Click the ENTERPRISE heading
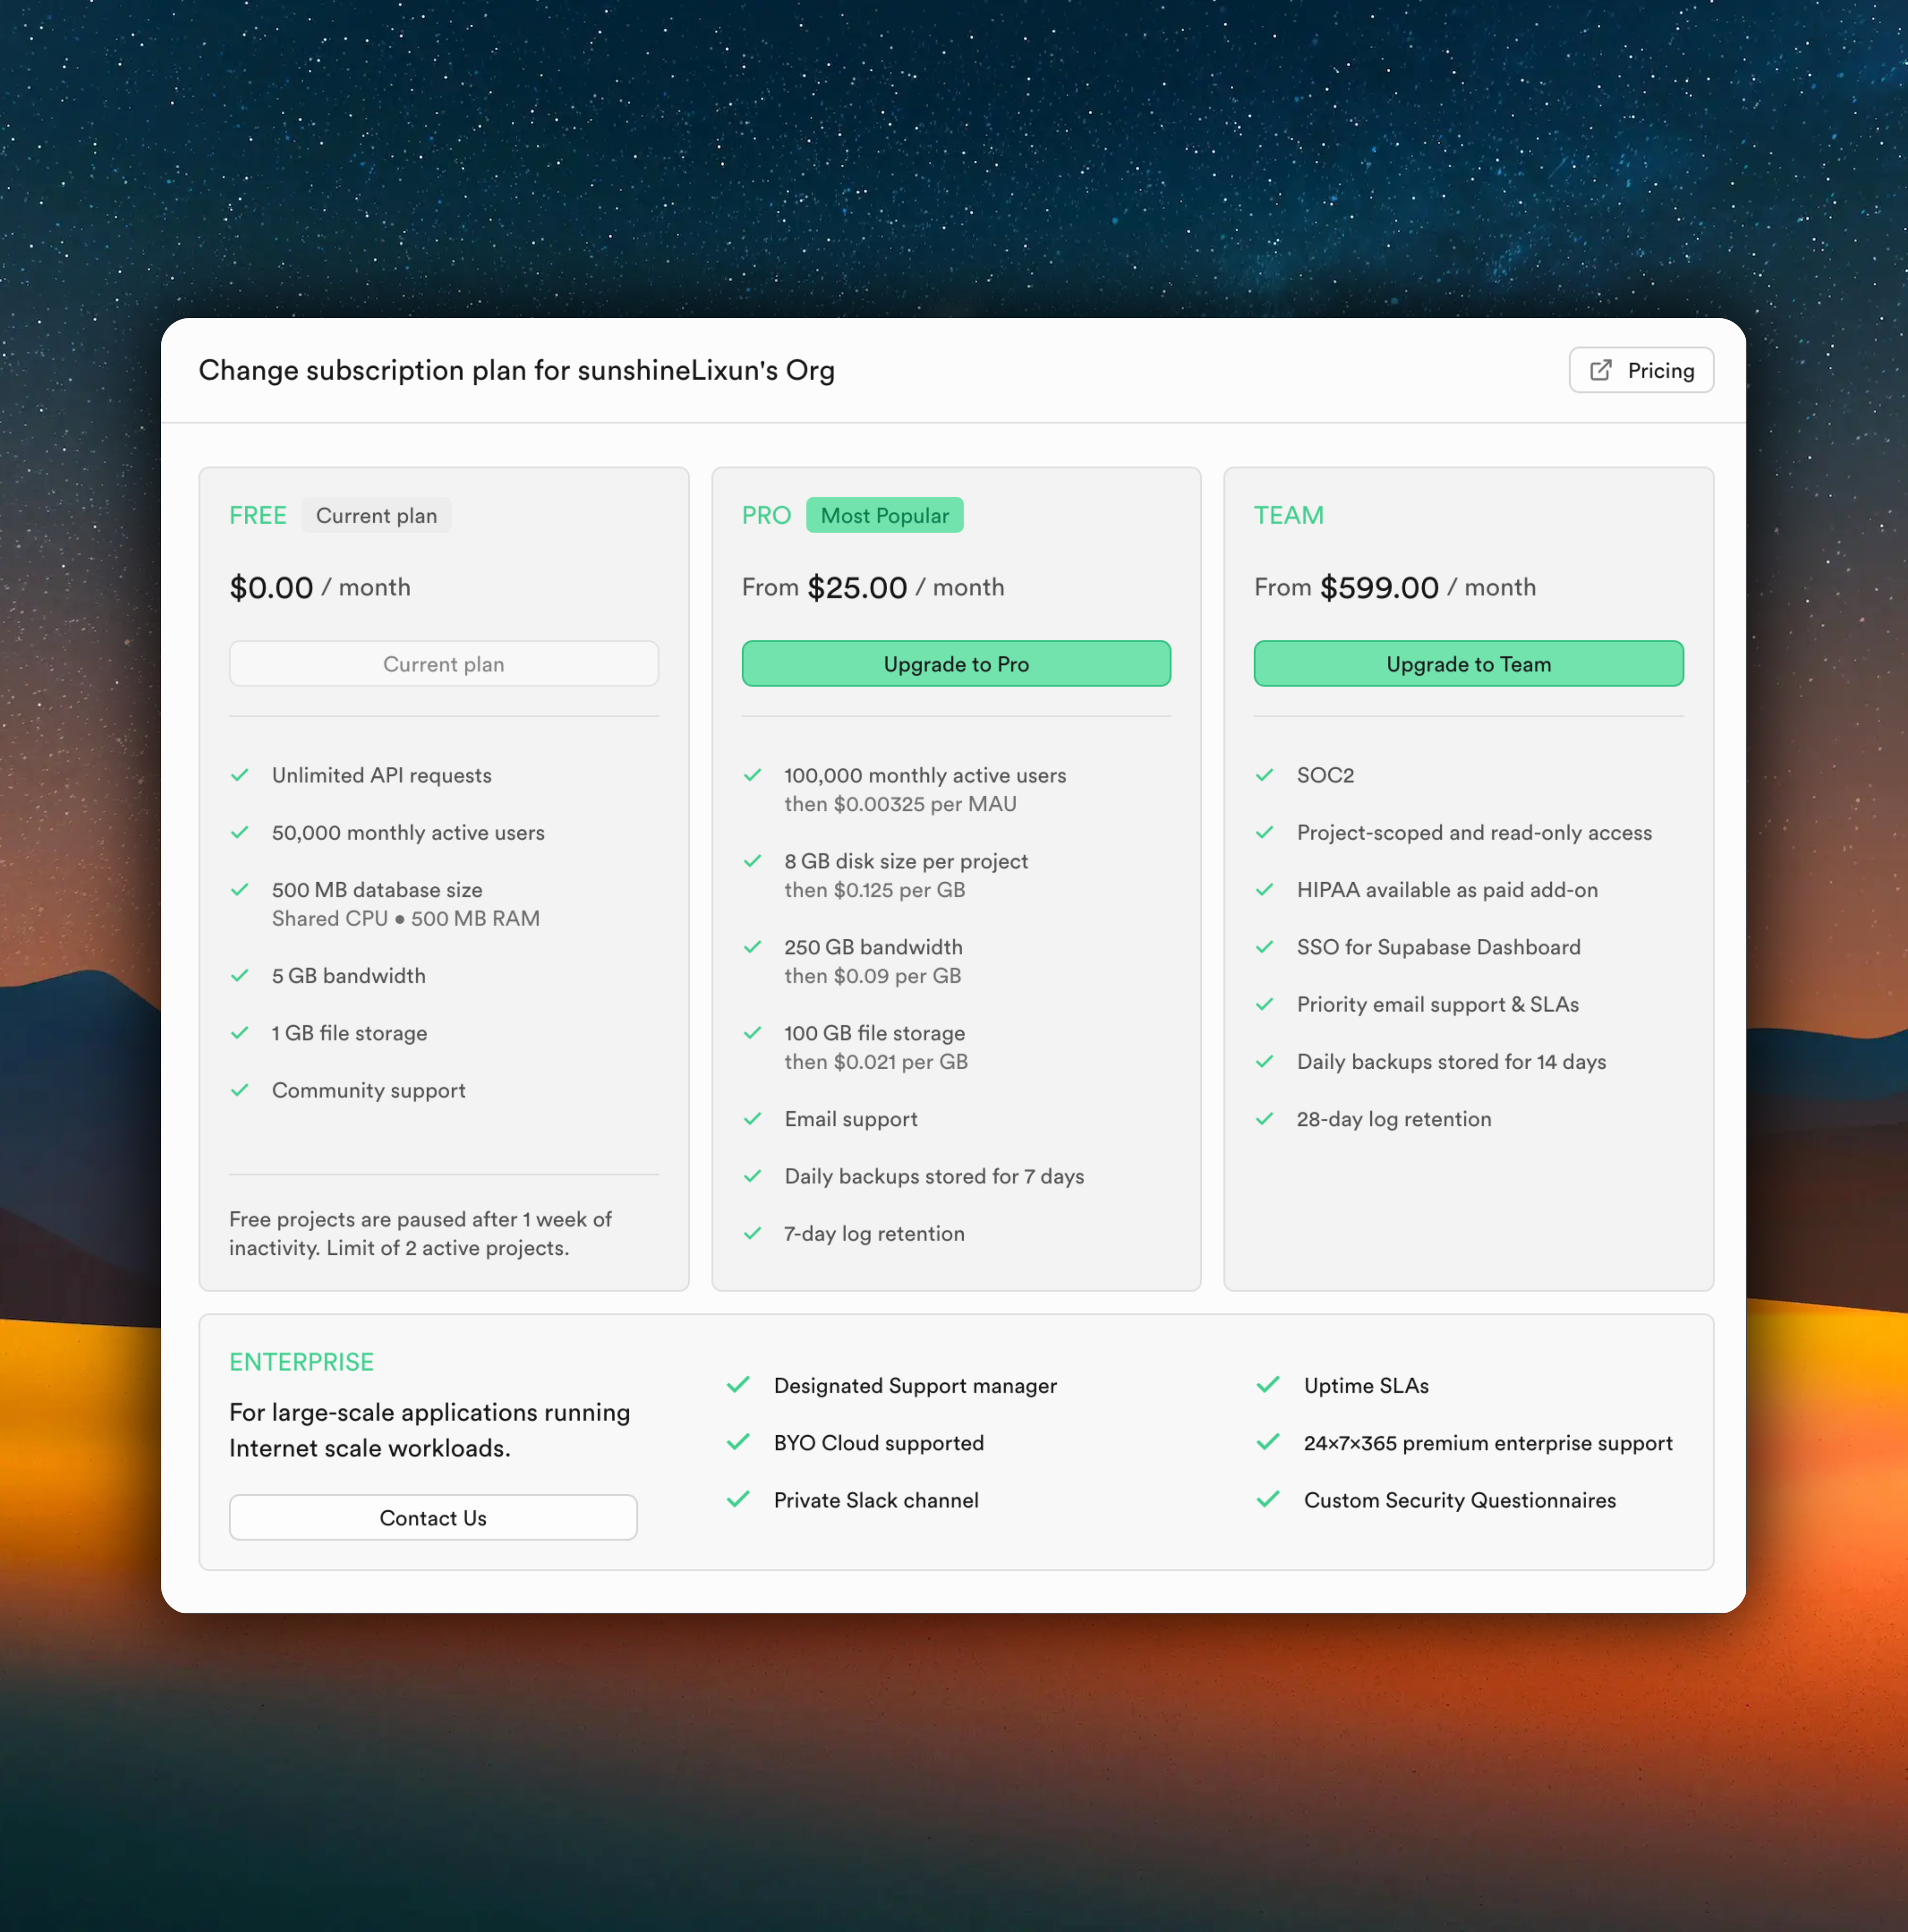This screenshot has height=1932, width=1908. pyautogui.click(x=301, y=1362)
